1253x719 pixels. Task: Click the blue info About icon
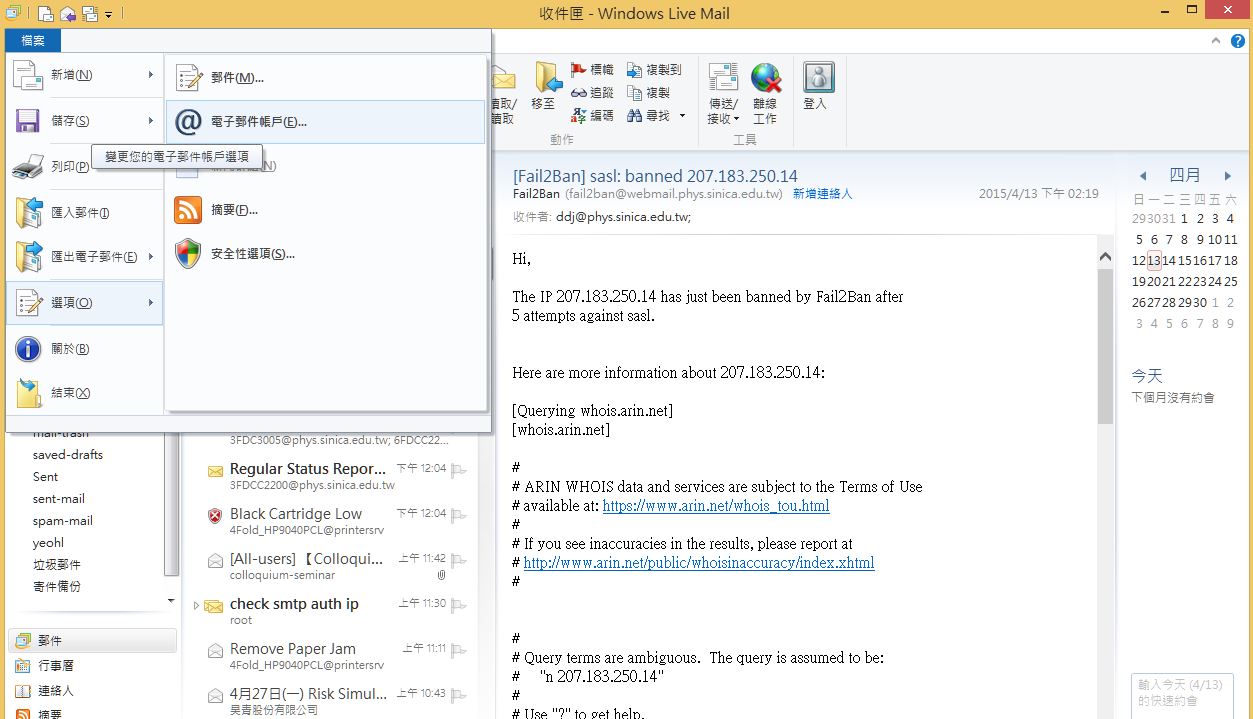point(28,349)
